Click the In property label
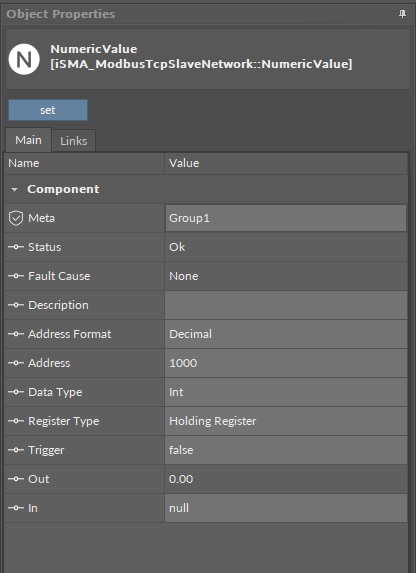This screenshot has width=416, height=573. [x=33, y=508]
